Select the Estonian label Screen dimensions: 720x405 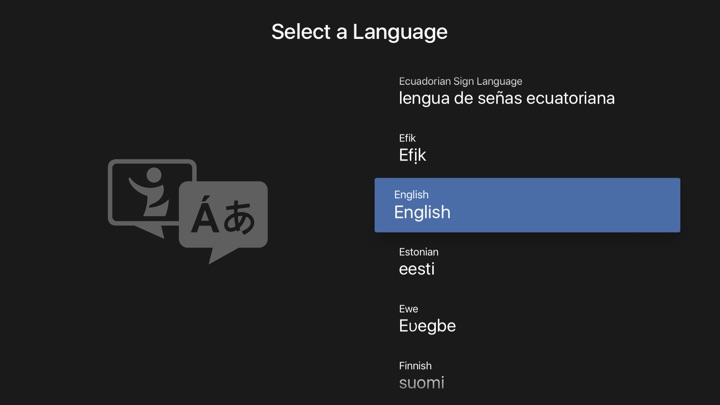click(x=418, y=252)
